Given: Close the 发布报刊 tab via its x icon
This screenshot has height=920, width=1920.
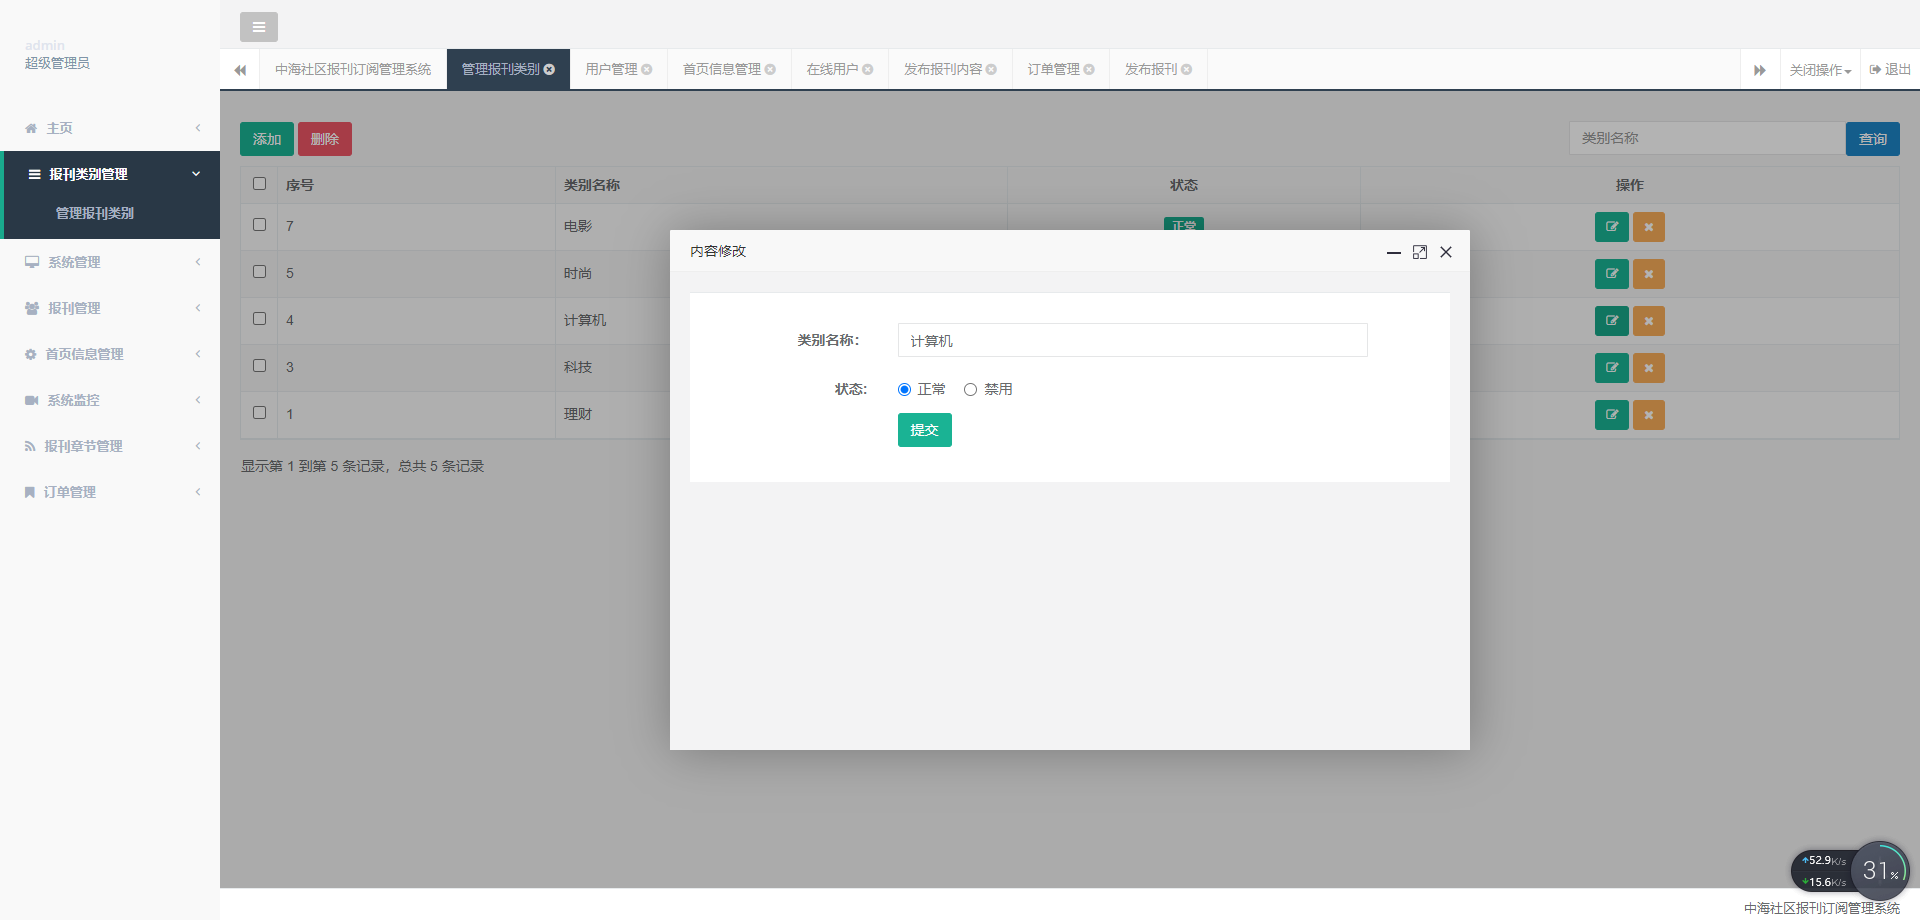Looking at the screenshot, I should [1187, 69].
